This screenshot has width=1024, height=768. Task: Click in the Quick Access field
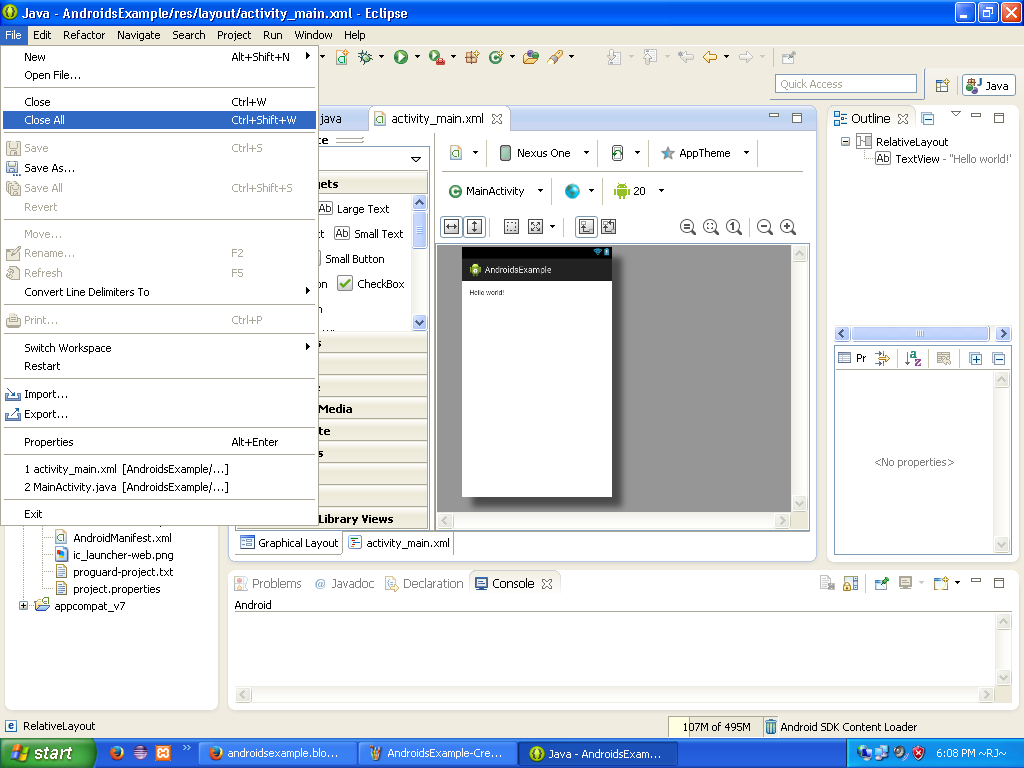click(x=846, y=84)
